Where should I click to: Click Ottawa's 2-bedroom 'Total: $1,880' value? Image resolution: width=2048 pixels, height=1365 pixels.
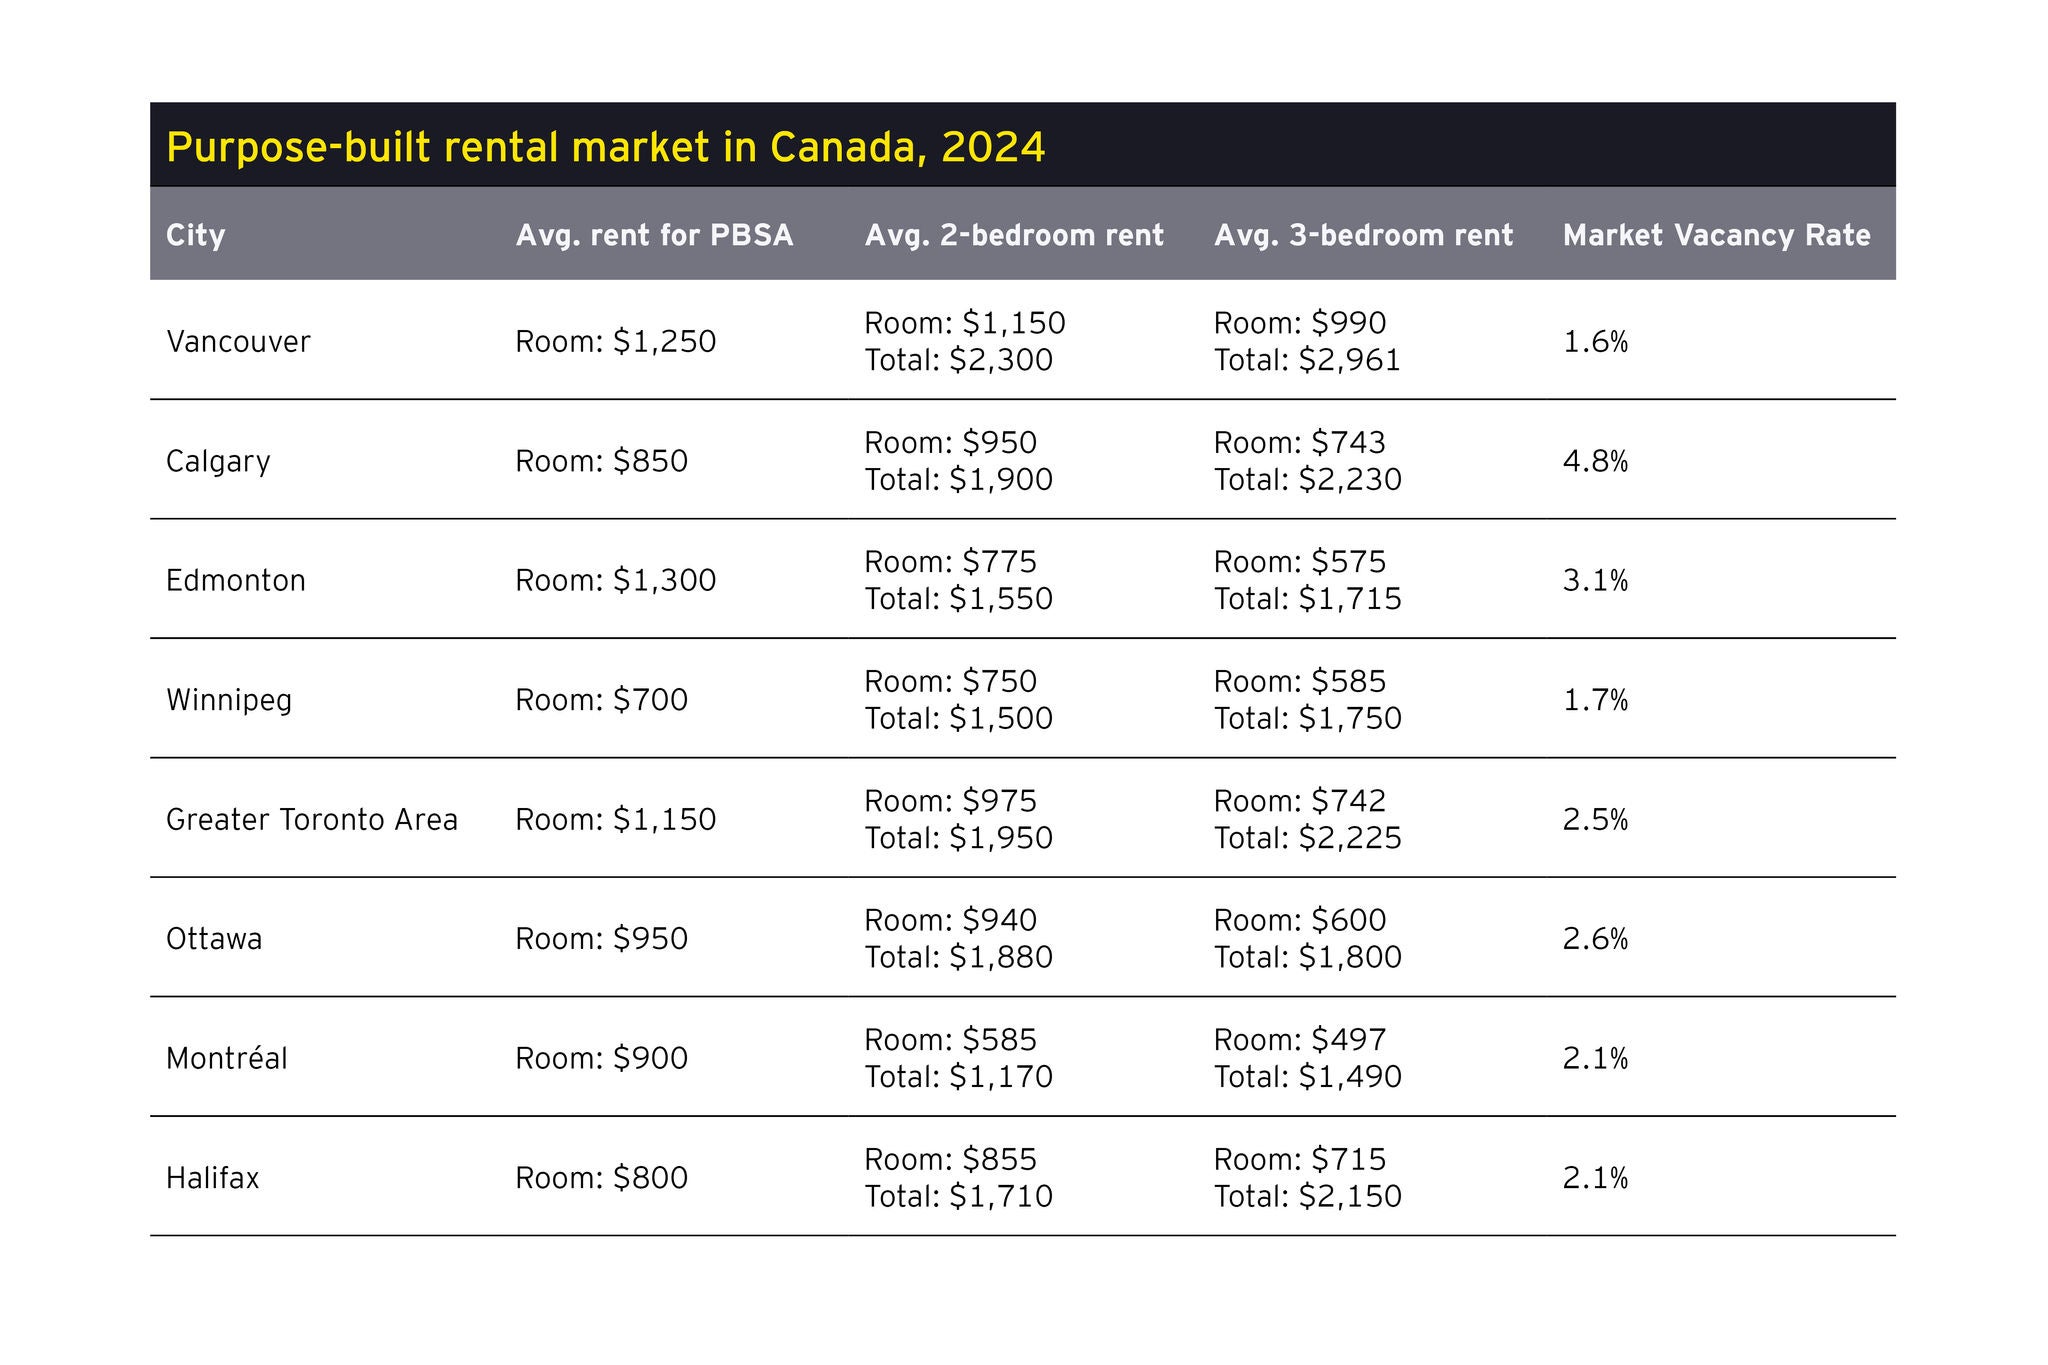(x=958, y=957)
